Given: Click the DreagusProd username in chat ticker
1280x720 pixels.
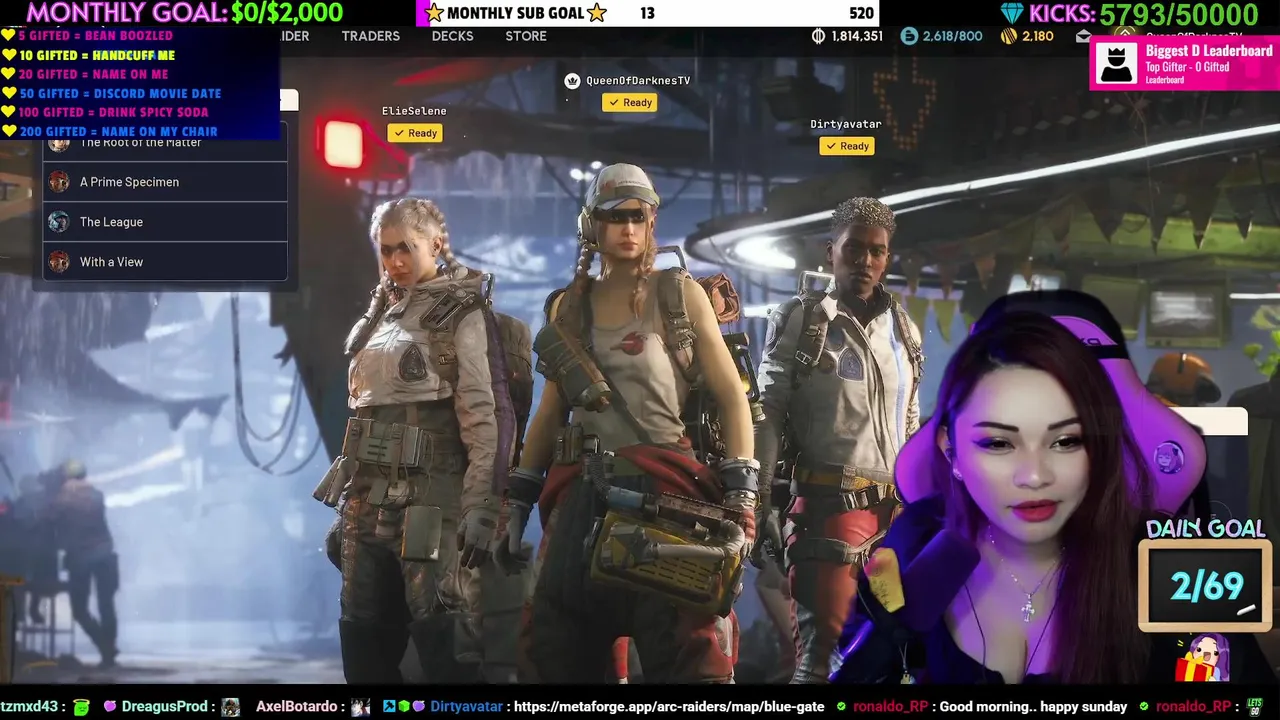Looking at the screenshot, I should [167, 706].
